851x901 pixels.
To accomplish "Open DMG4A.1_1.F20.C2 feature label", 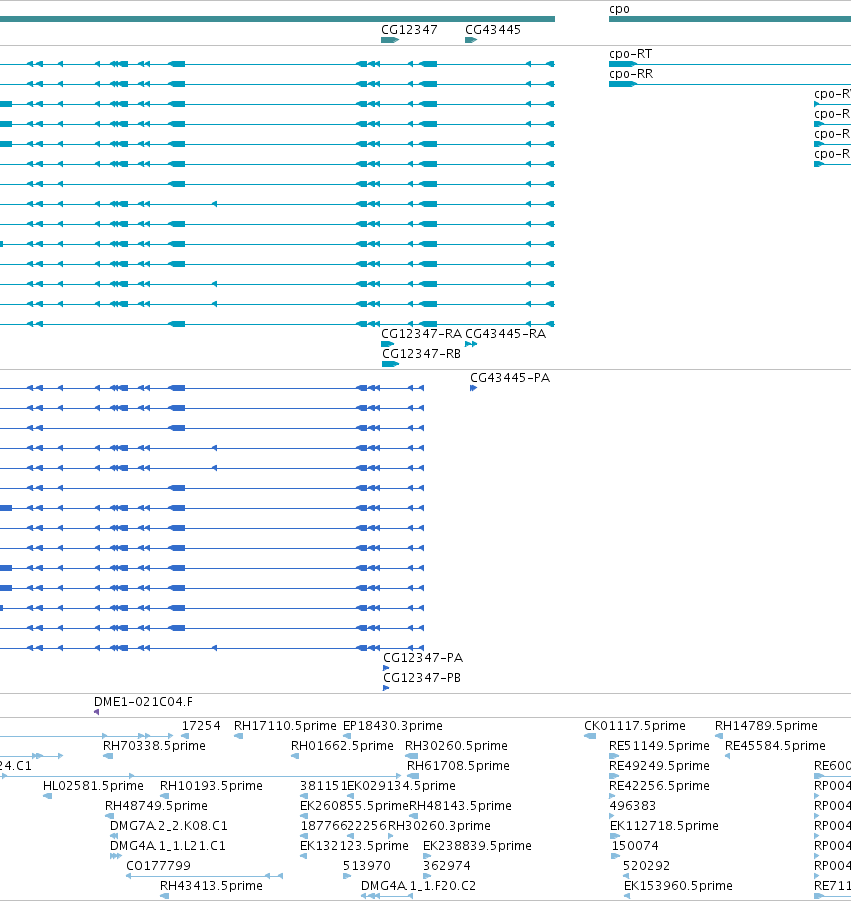I will (x=418, y=886).
